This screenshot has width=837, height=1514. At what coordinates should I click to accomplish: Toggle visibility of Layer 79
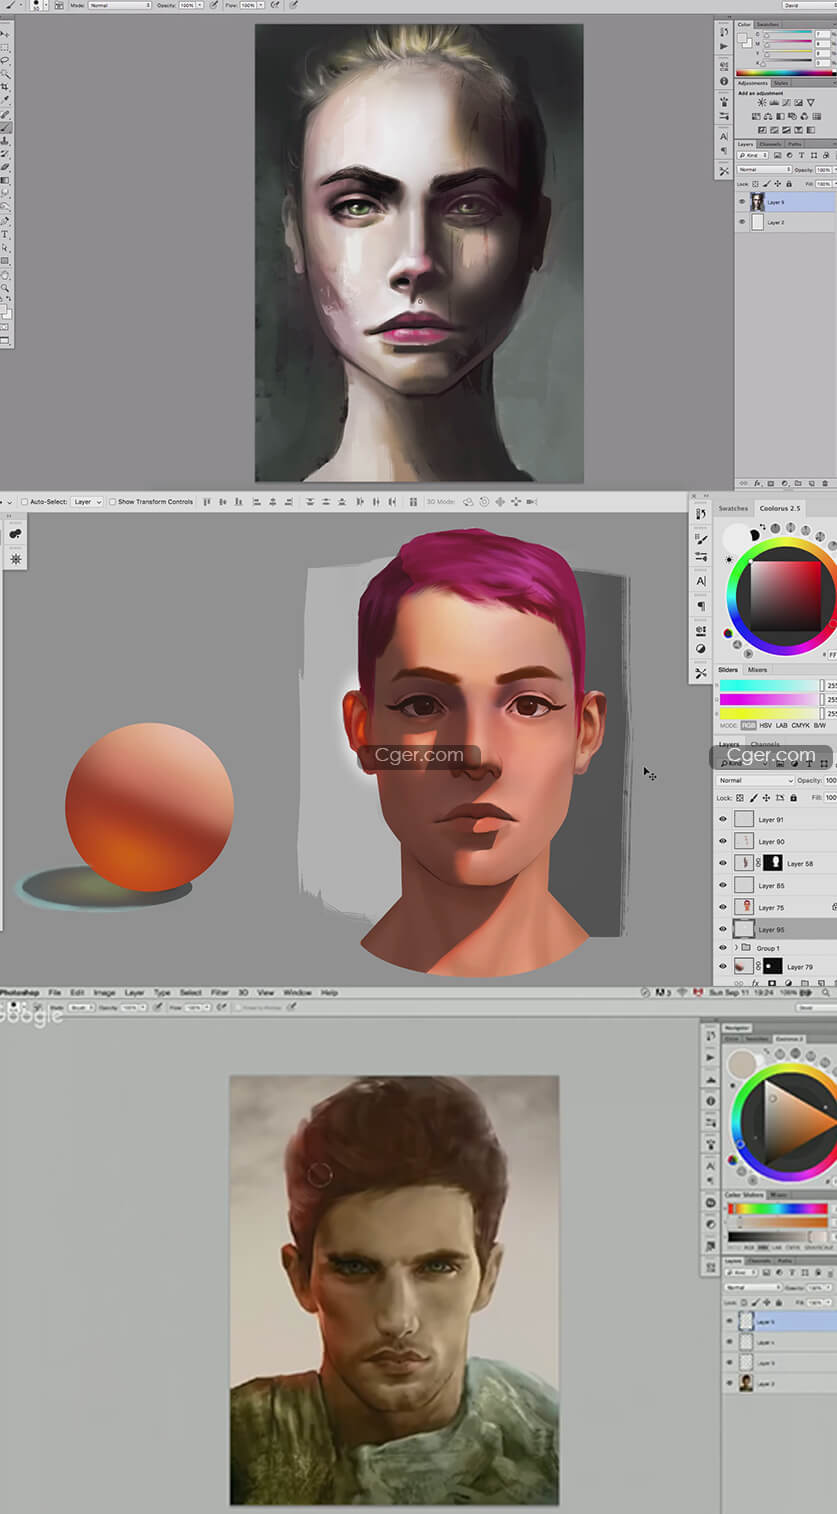coord(723,967)
